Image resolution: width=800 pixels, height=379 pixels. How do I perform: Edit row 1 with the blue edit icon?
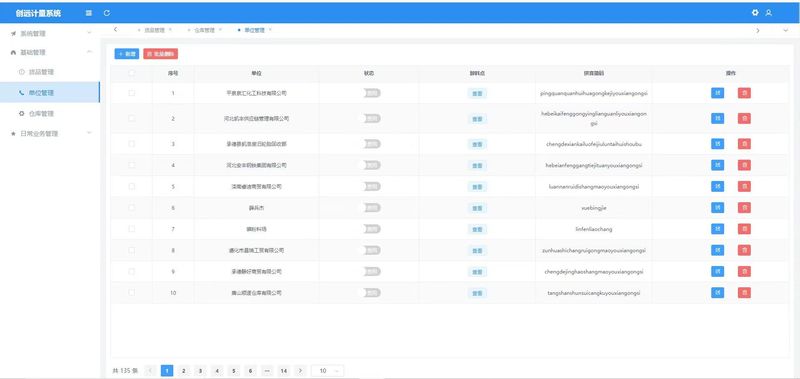(x=717, y=93)
